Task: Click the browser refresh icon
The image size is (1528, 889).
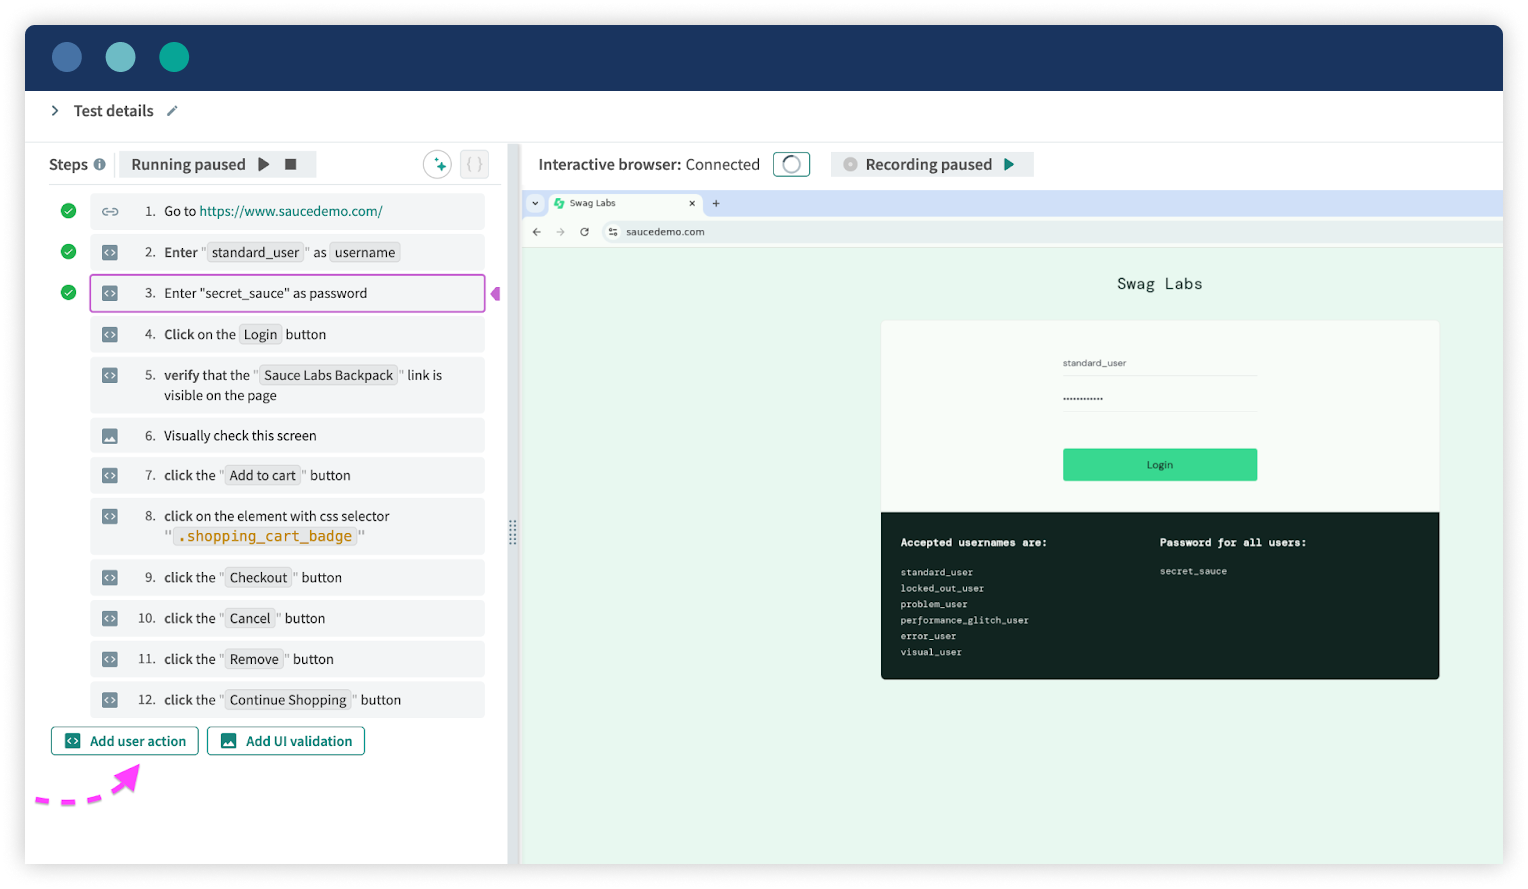Action: pyautogui.click(x=584, y=231)
